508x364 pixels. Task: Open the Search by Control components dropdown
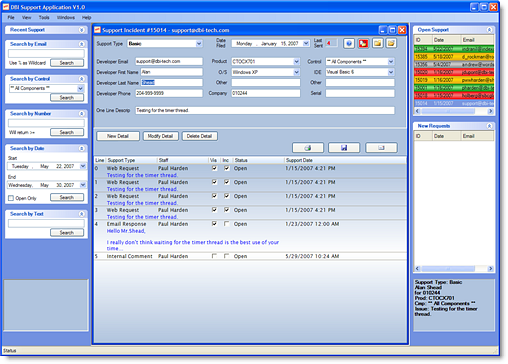[x=80, y=88]
